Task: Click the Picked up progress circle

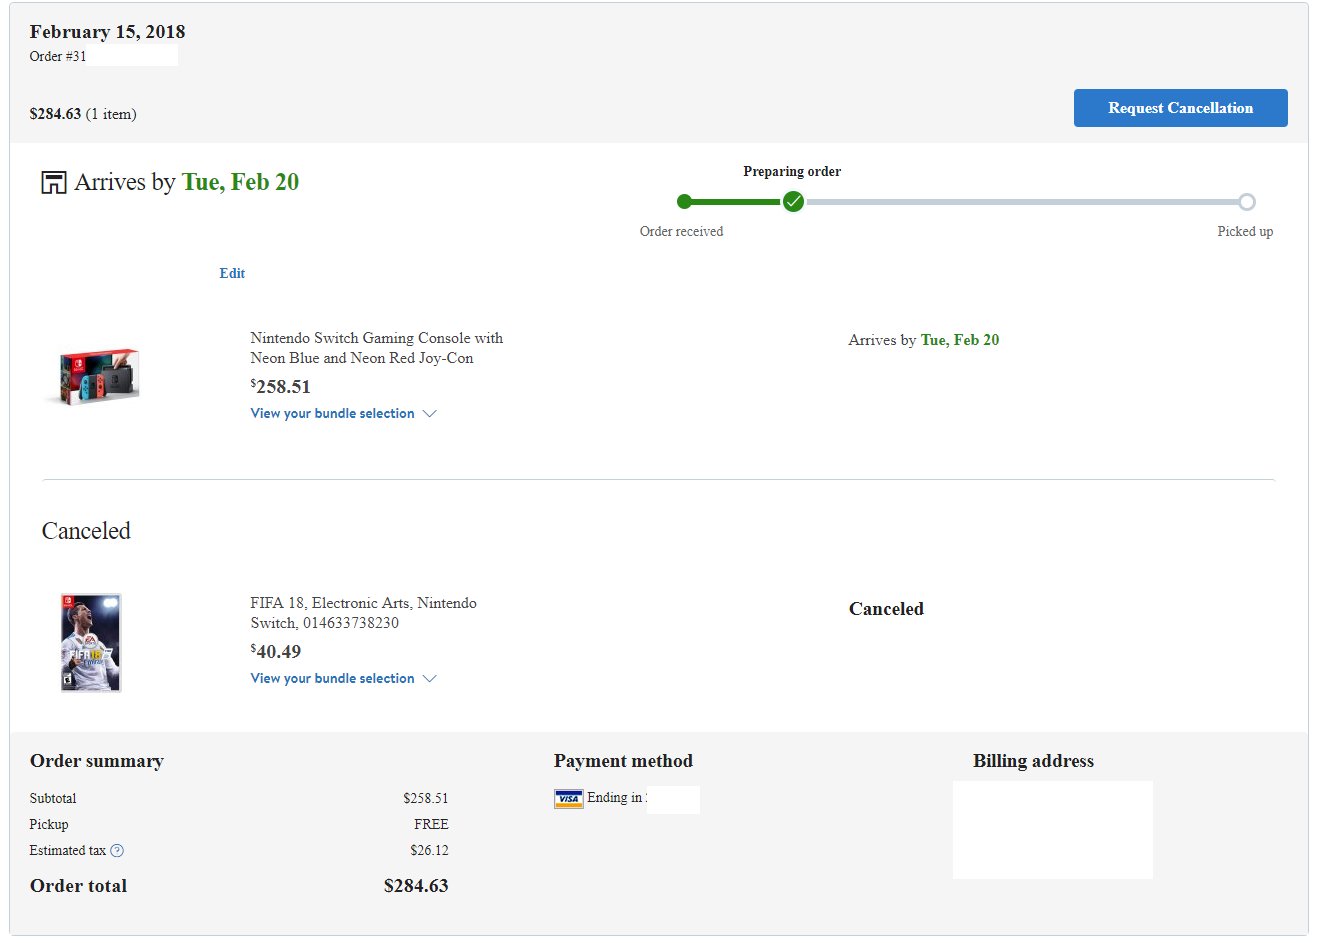Action: pyautogui.click(x=1246, y=202)
